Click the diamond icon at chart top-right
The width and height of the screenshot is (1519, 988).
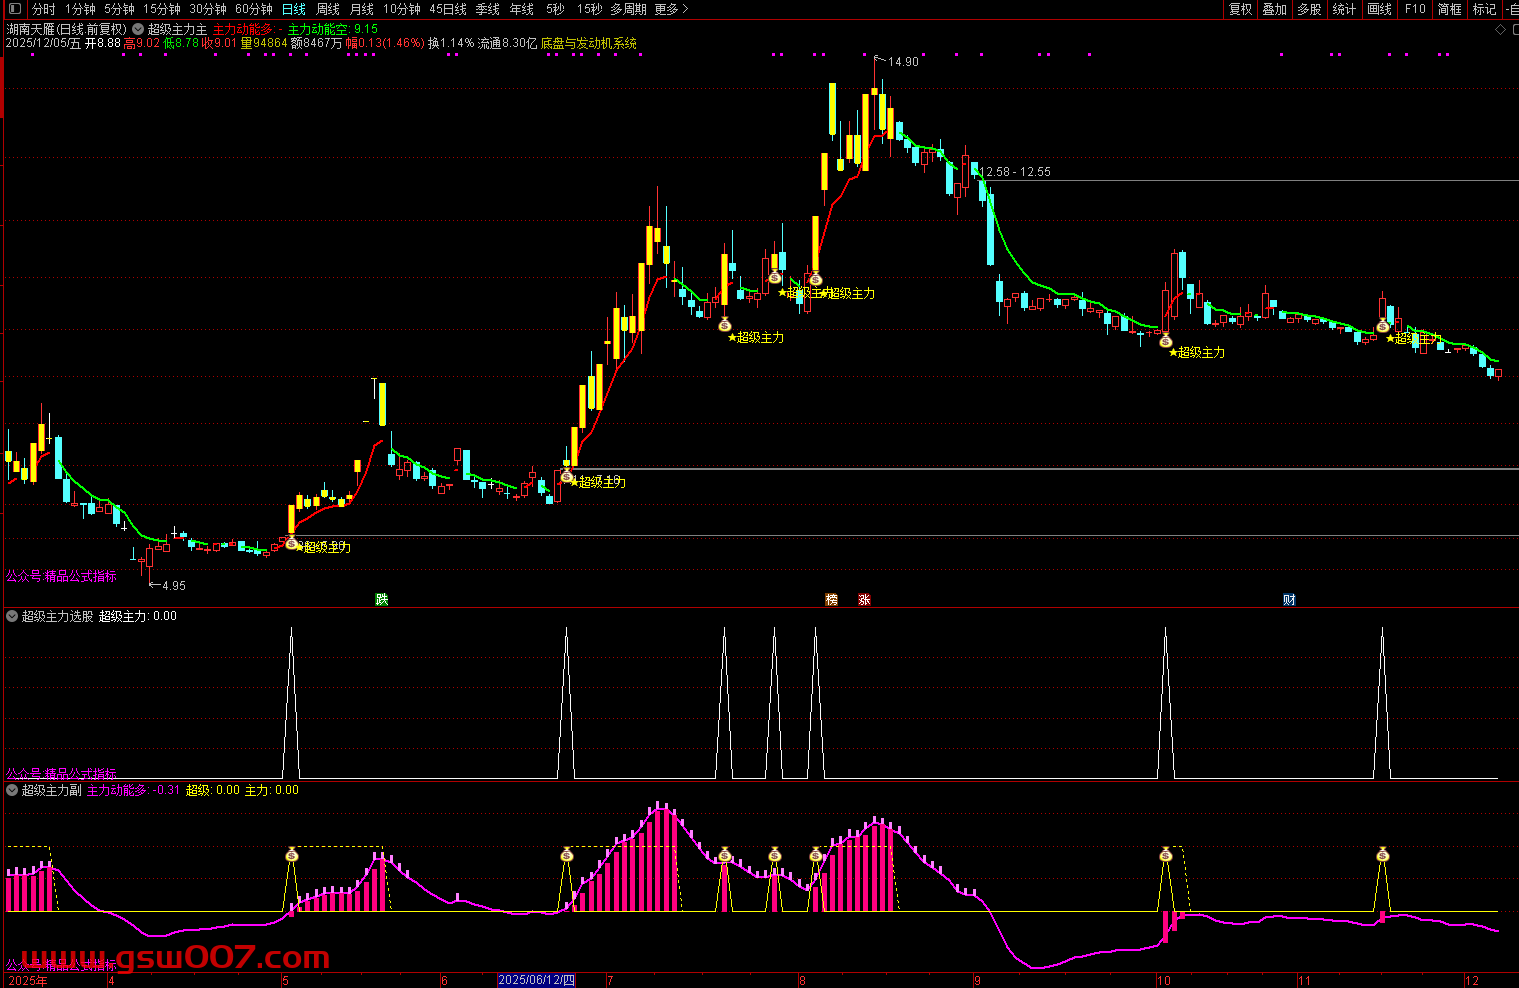coord(1500,30)
